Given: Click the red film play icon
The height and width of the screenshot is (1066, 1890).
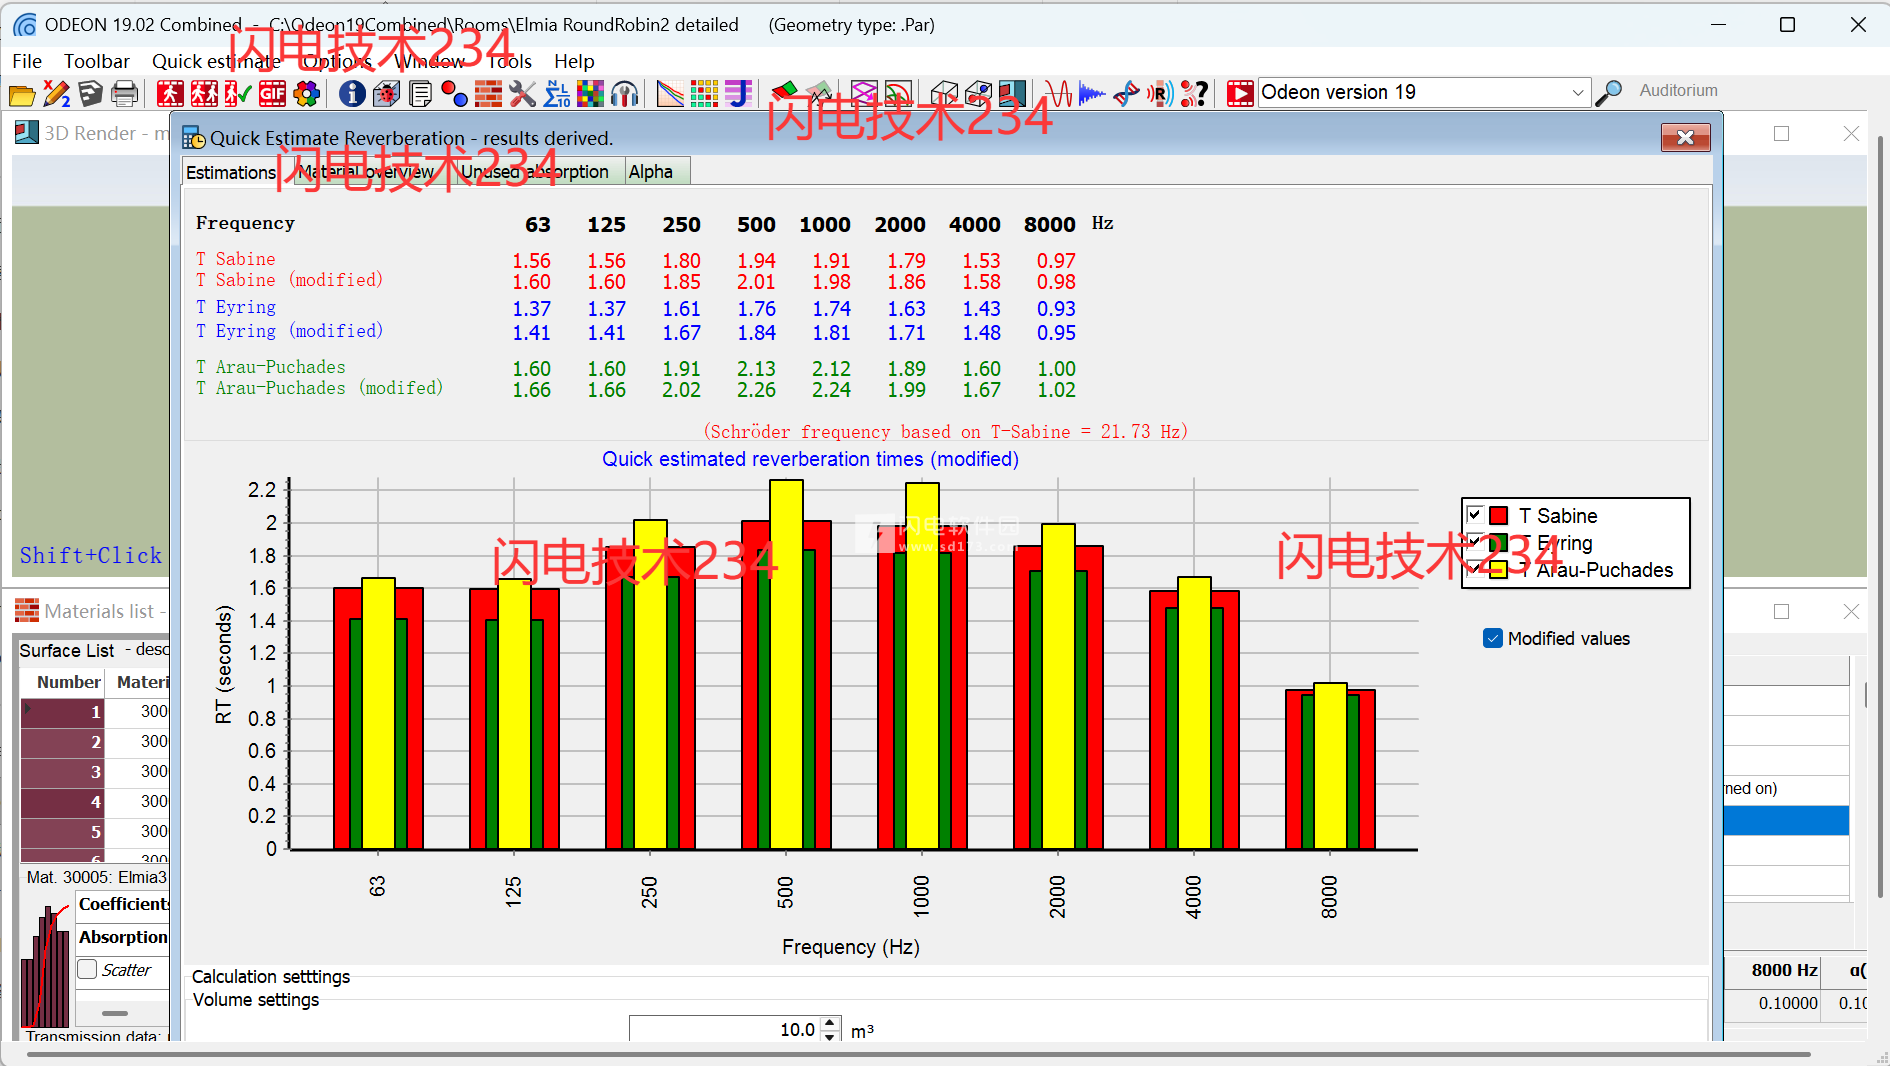Looking at the screenshot, I should click(x=1240, y=94).
